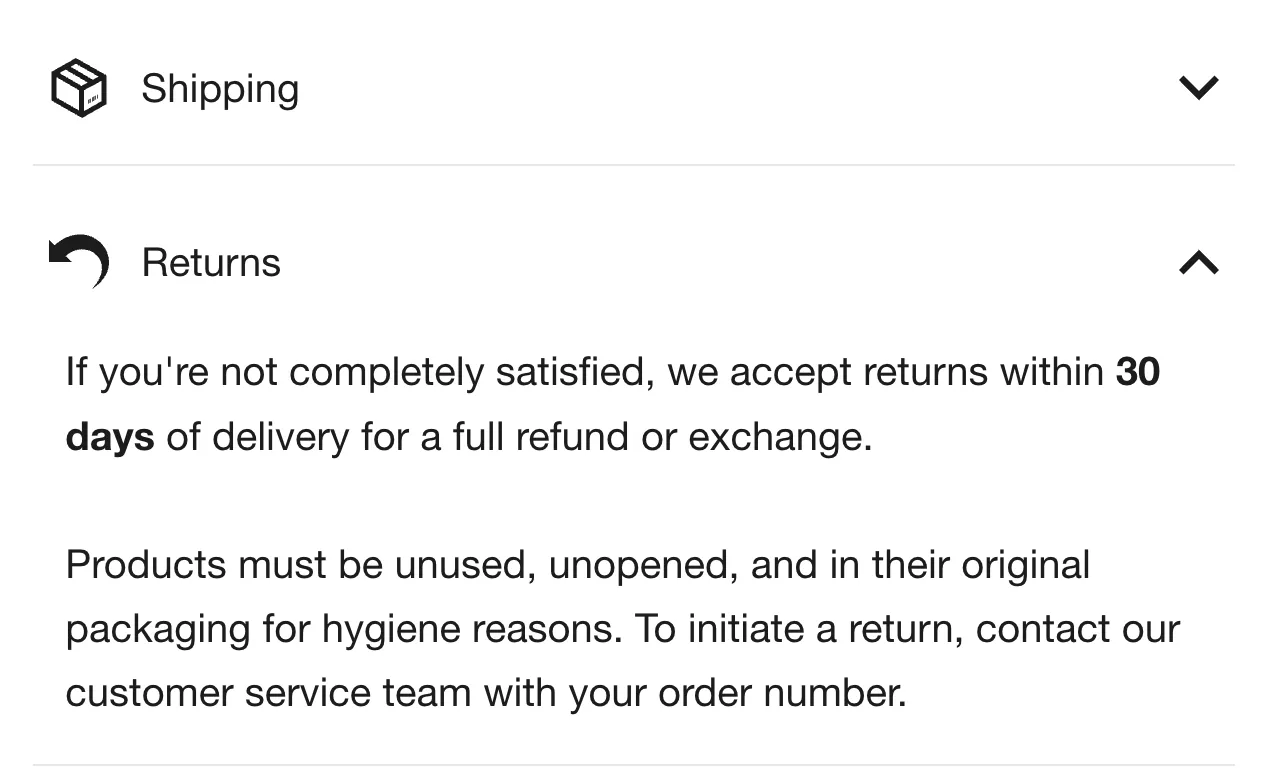Click the bold "30" text
This screenshot has height=778, width=1264.
(1137, 372)
